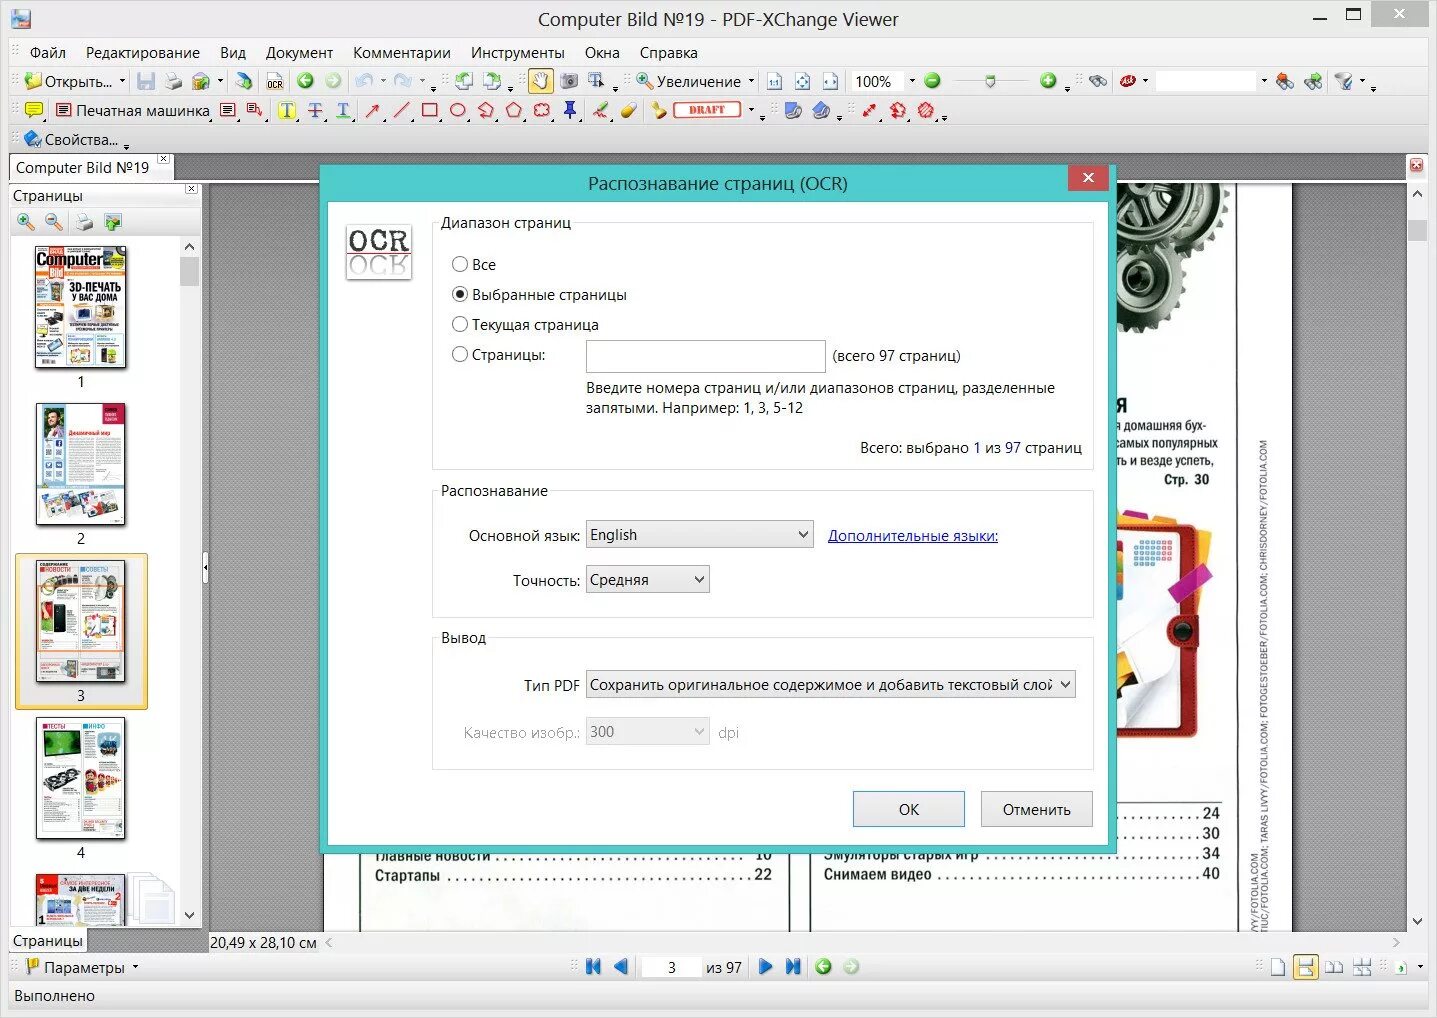The image size is (1437, 1018).
Task: Click the zoom slider handle
Action: (990, 81)
